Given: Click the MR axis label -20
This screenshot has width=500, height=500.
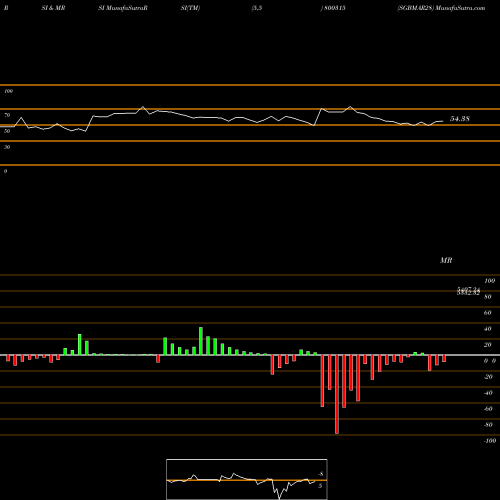Looking at the screenshot, I should [x=488, y=377].
